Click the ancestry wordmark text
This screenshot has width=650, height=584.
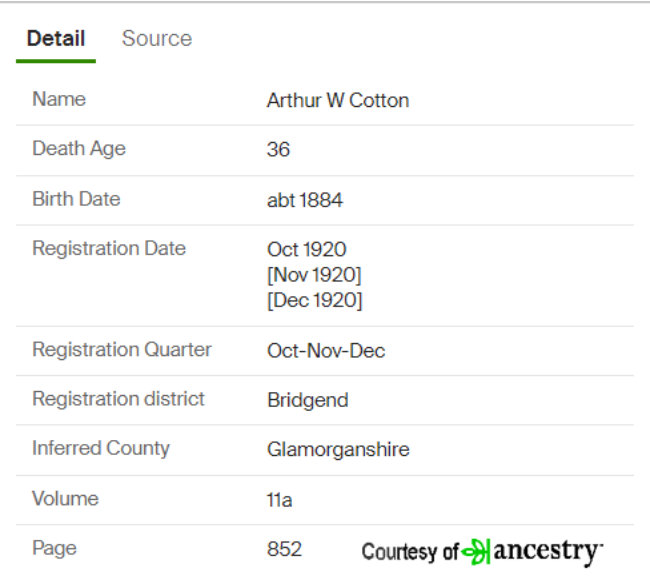(x=548, y=552)
